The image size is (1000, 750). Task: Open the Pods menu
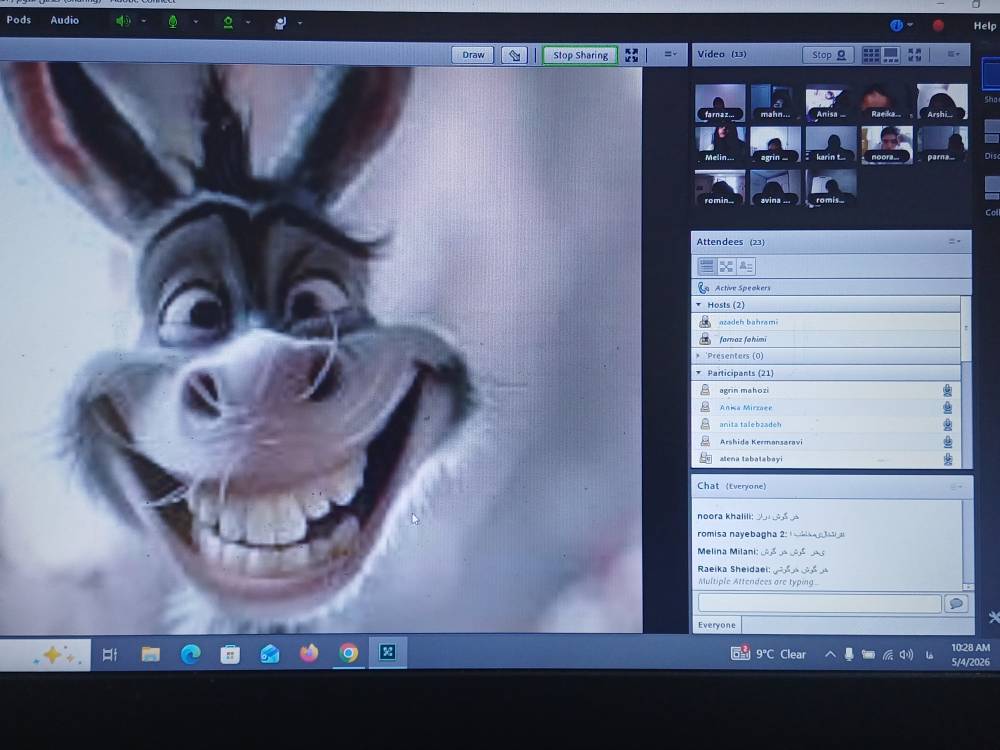[18, 20]
